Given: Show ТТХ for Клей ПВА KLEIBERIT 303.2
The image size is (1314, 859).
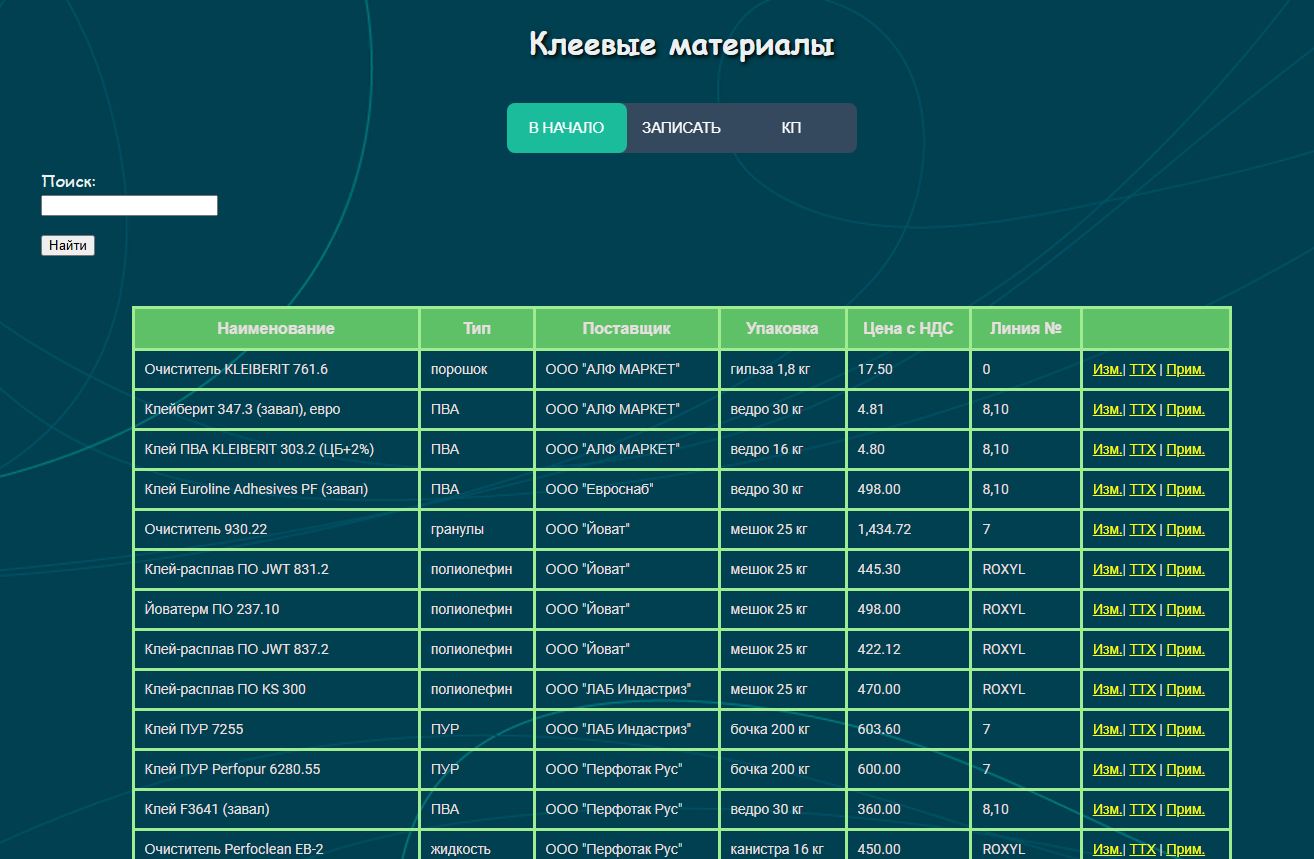Looking at the screenshot, I should 1142,449.
